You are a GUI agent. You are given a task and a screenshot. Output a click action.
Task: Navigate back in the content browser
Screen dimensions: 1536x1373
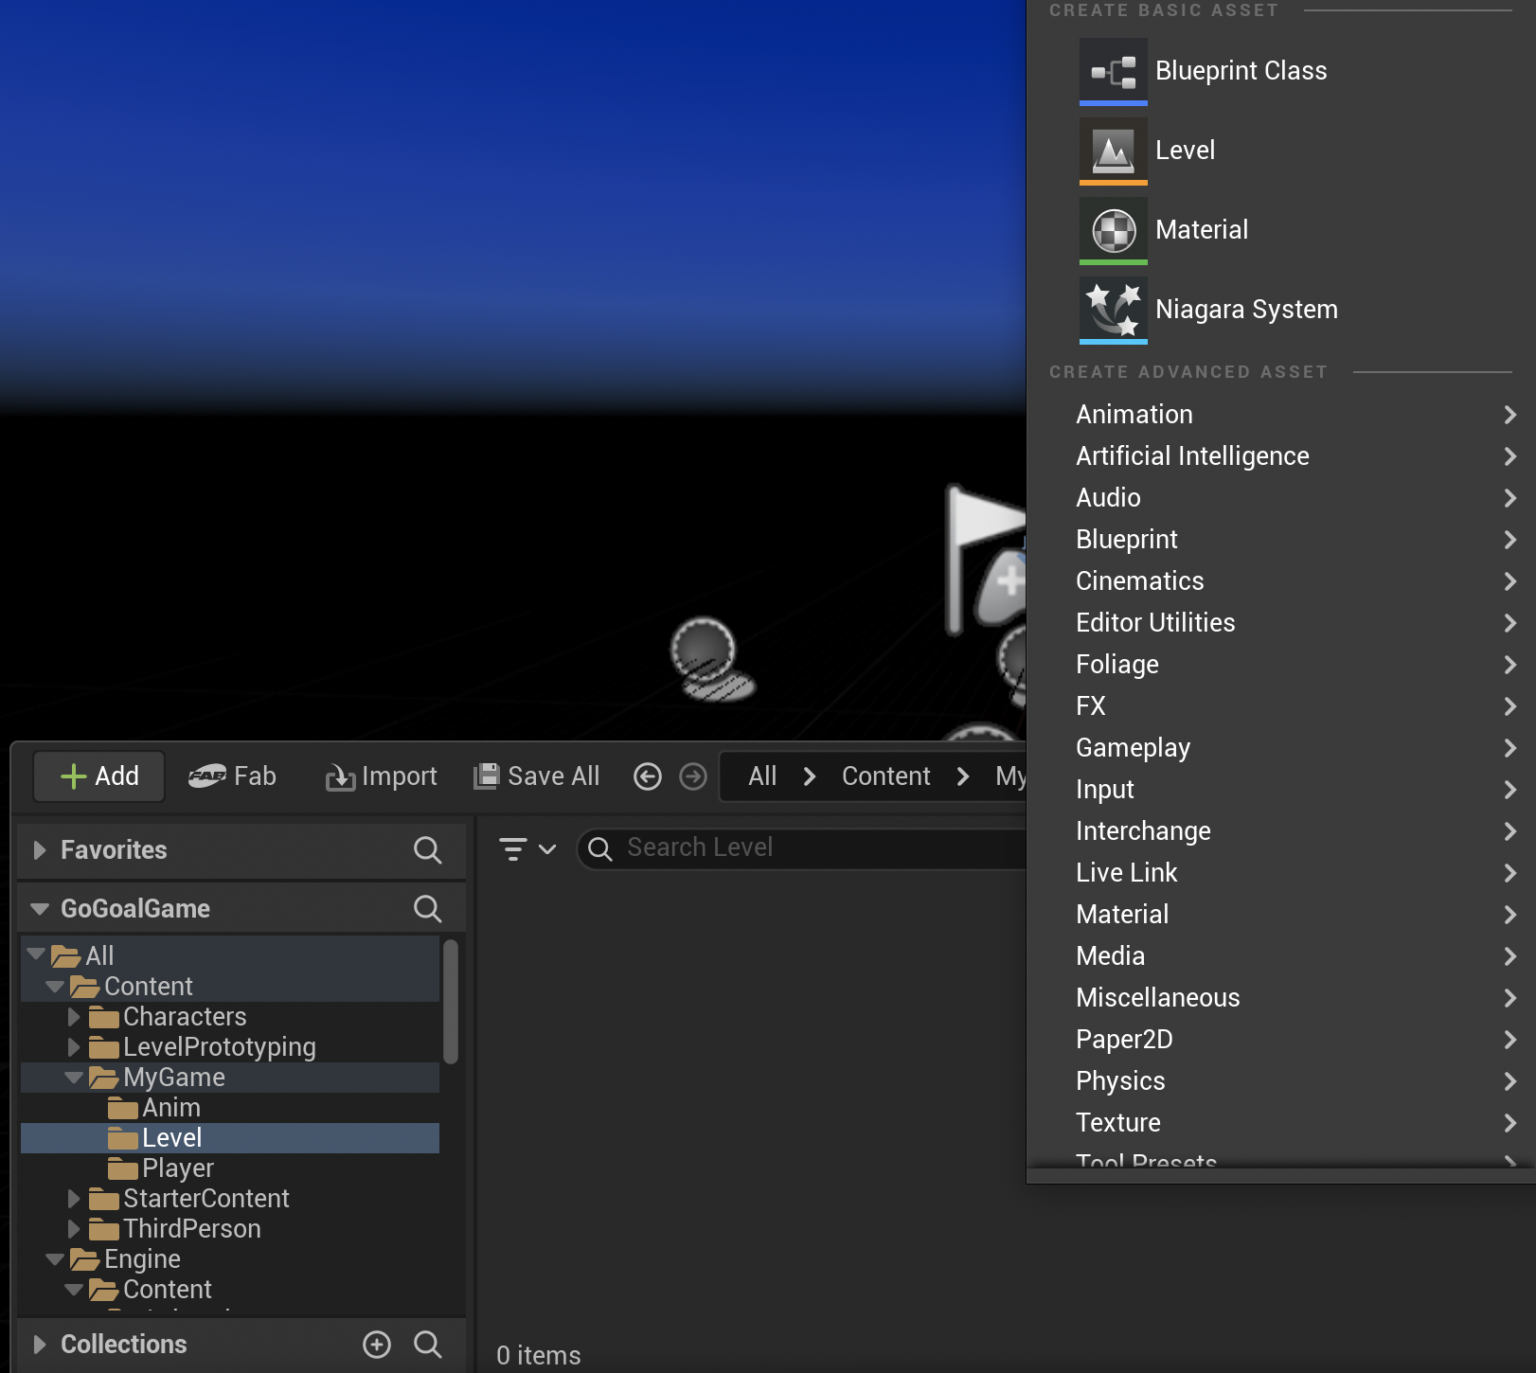coord(647,776)
